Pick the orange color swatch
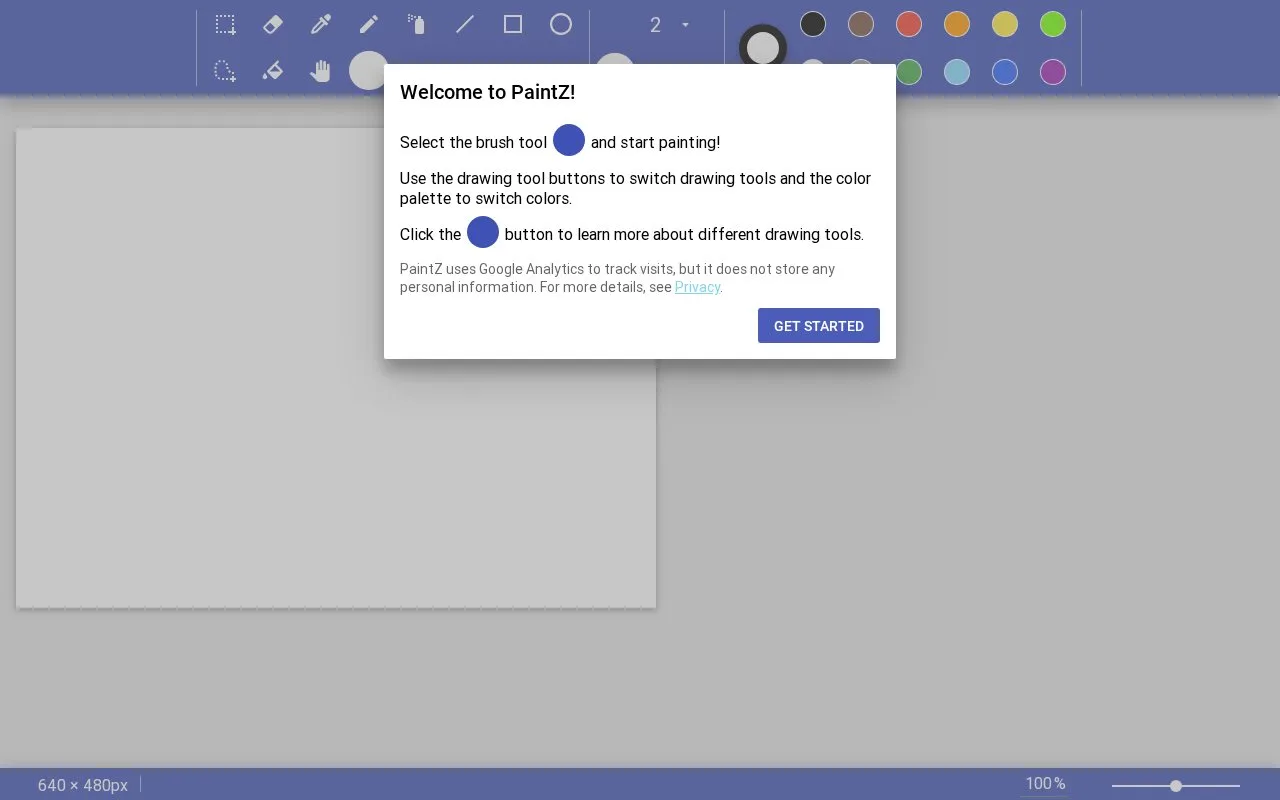This screenshot has width=1280, height=800. pos(957,24)
